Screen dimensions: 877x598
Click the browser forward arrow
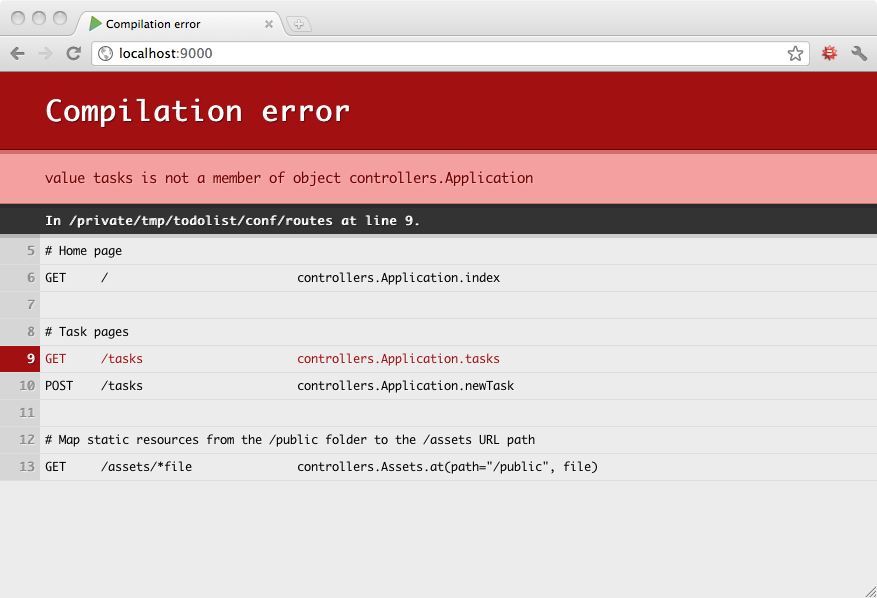[45, 54]
